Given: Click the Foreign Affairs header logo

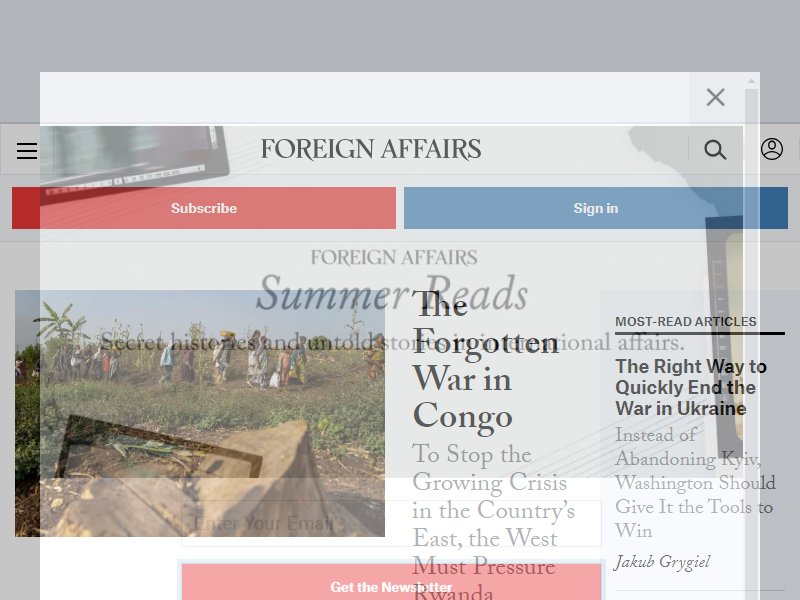Looking at the screenshot, I should (x=371, y=149).
